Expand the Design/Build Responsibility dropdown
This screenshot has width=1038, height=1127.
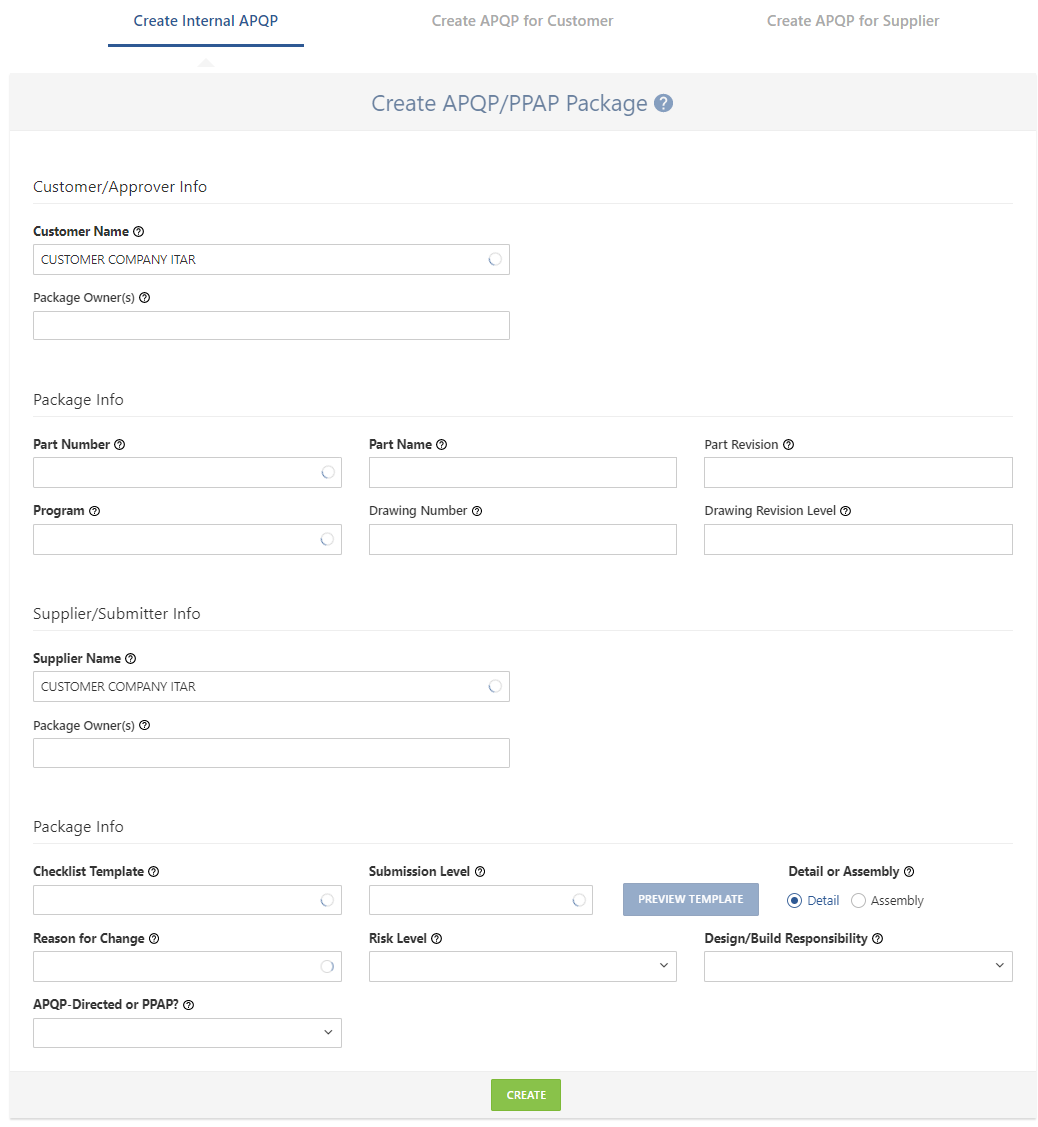point(858,966)
